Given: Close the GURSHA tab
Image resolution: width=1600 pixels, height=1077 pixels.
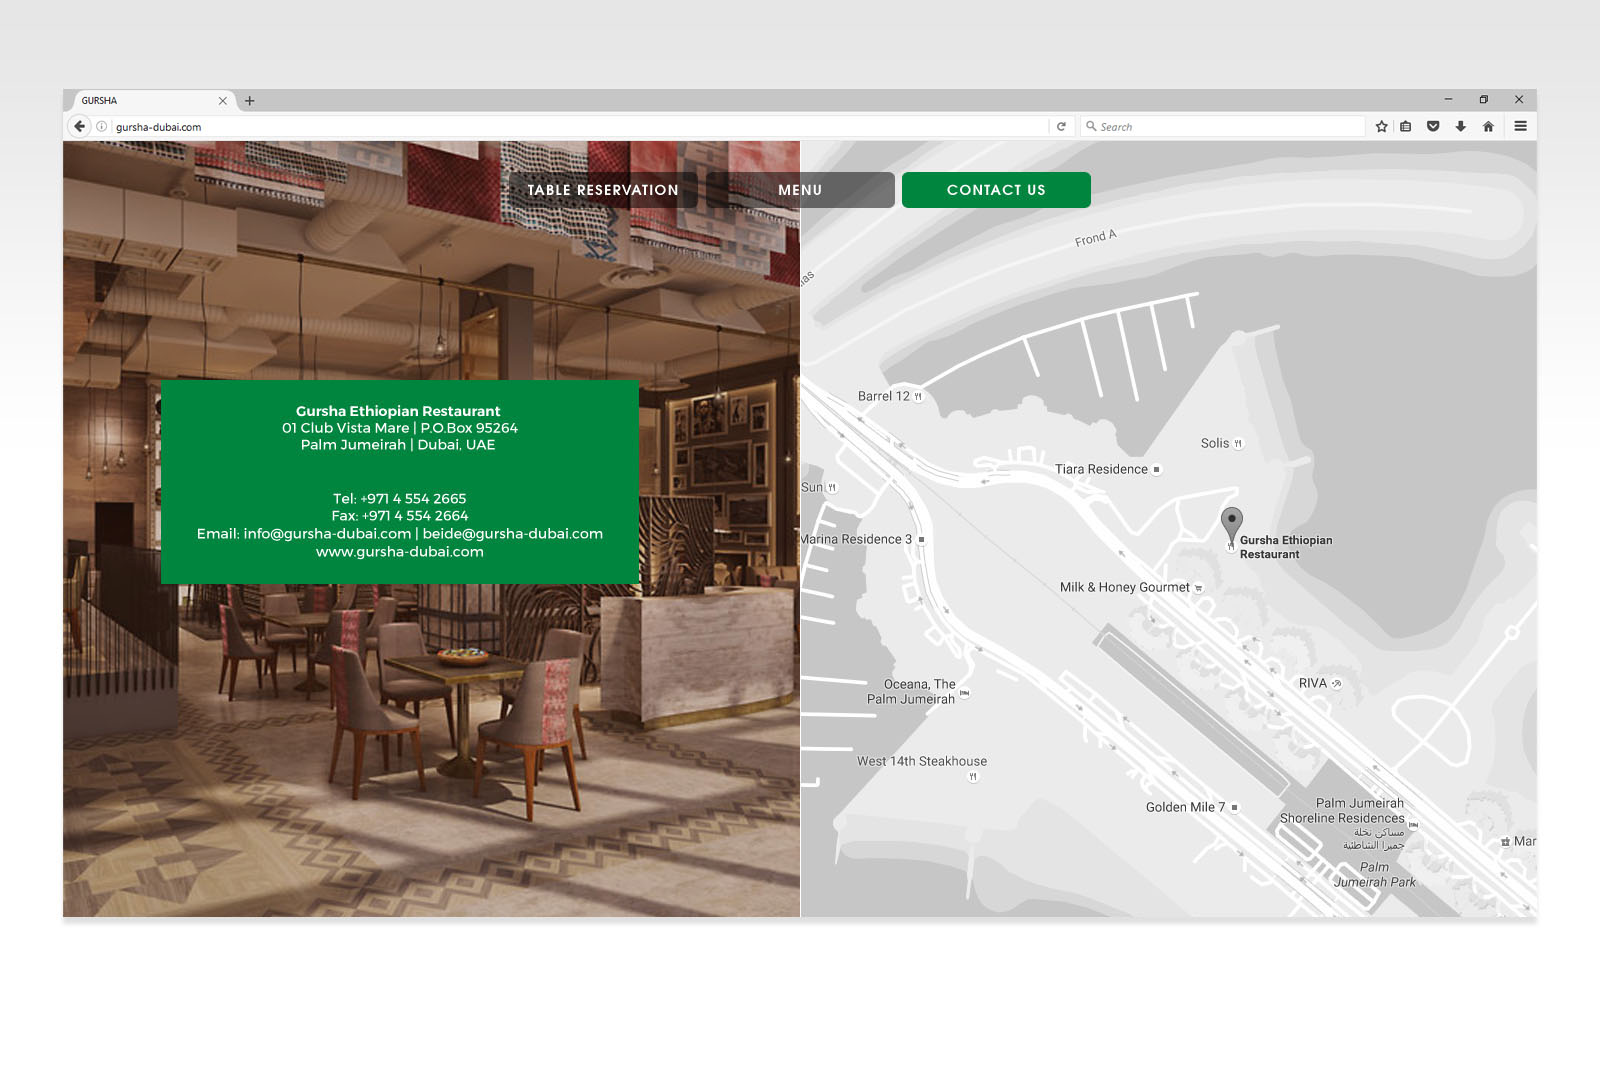Looking at the screenshot, I should pos(223,101).
